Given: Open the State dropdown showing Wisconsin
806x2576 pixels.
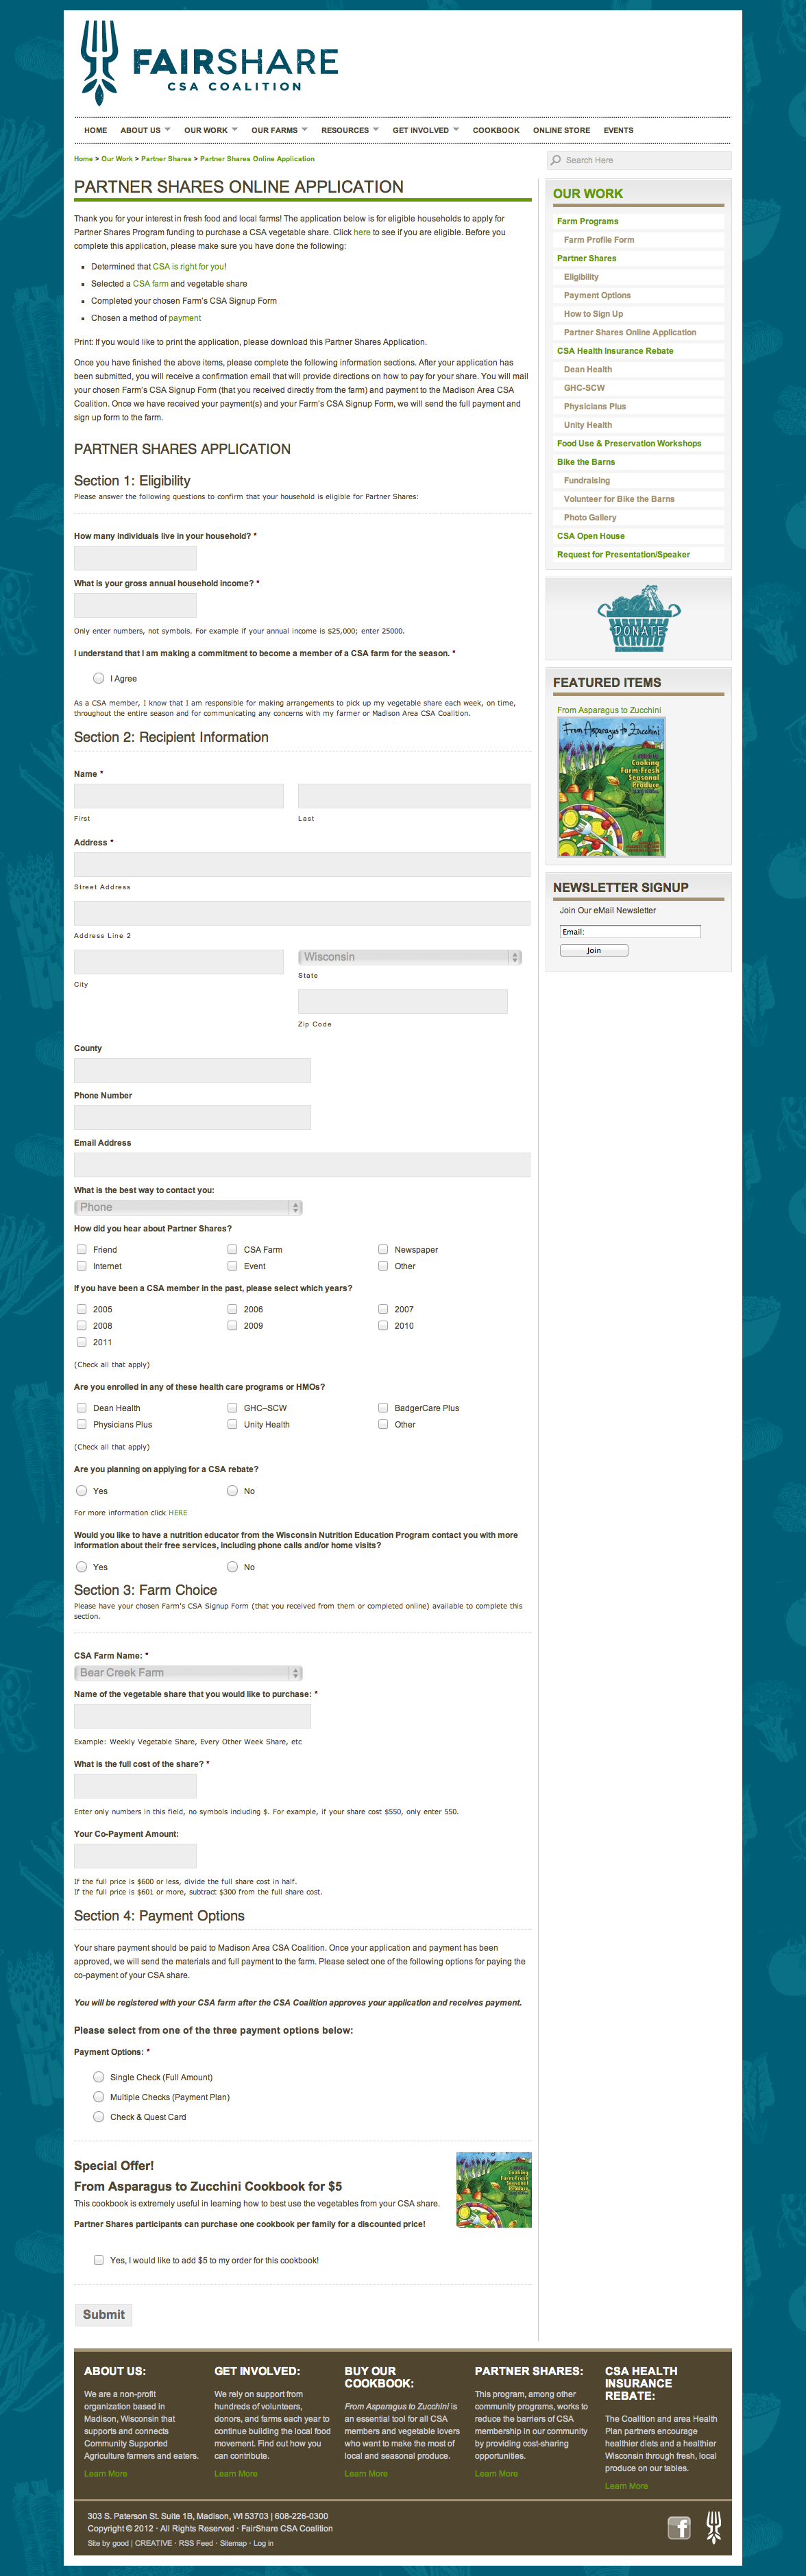Looking at the screenshot, I should pyautogui.click(x=410, y=957).
